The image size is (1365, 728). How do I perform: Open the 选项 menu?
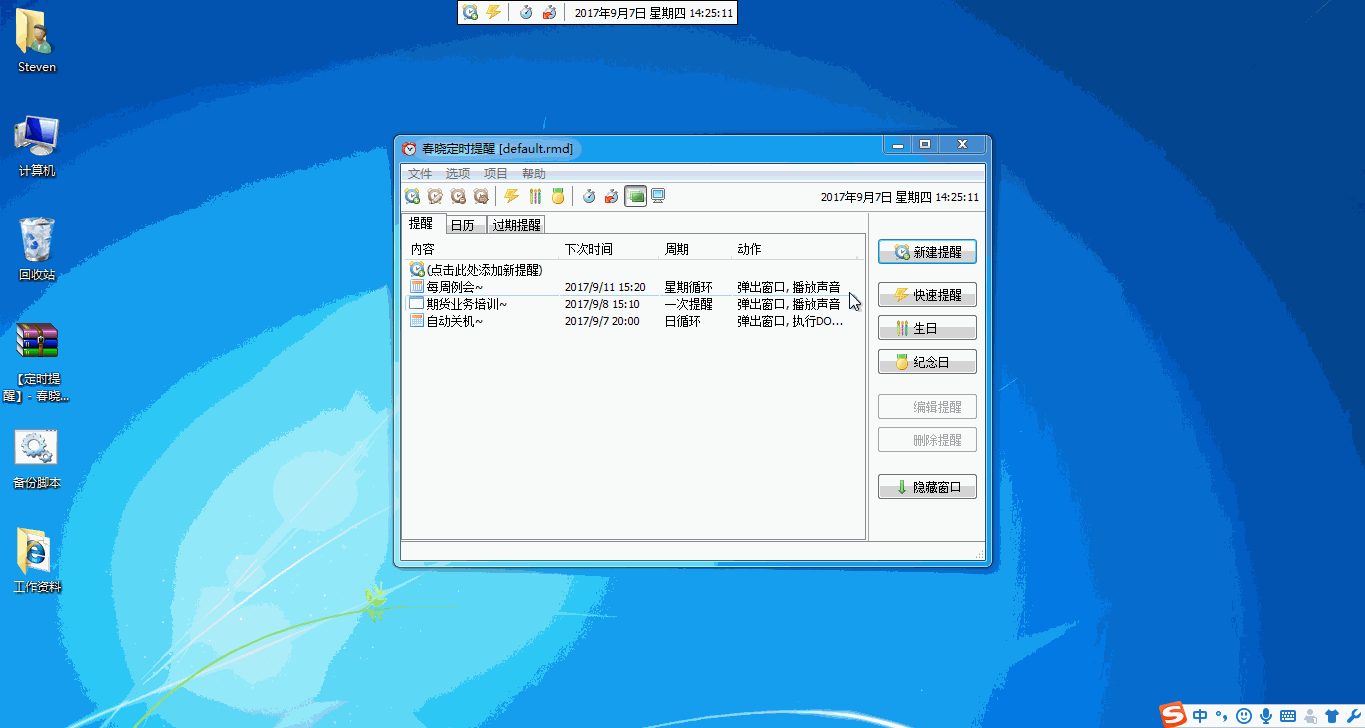[458, 174]
